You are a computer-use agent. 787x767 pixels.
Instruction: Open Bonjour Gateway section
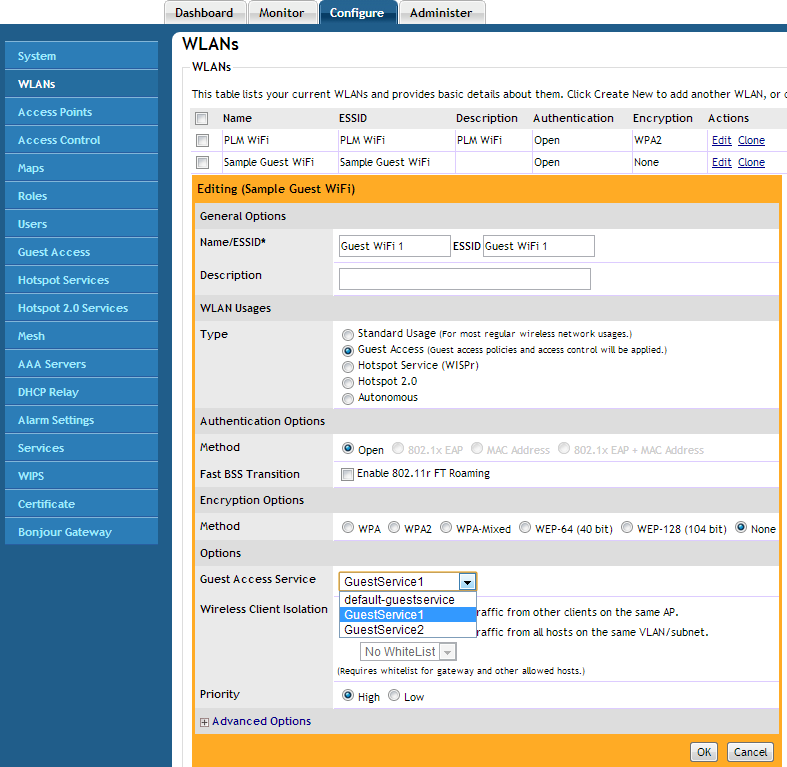[81, 532]
